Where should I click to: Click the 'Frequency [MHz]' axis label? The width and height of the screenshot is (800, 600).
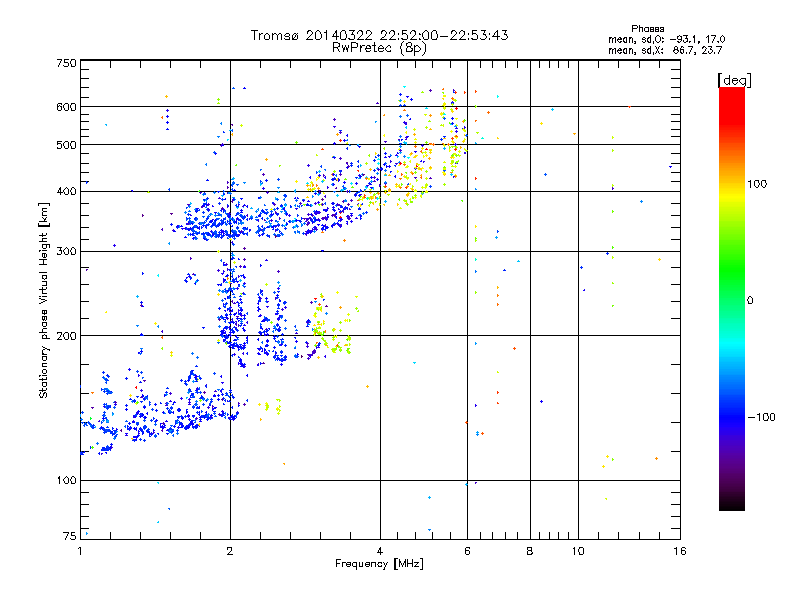click(379, 564)
